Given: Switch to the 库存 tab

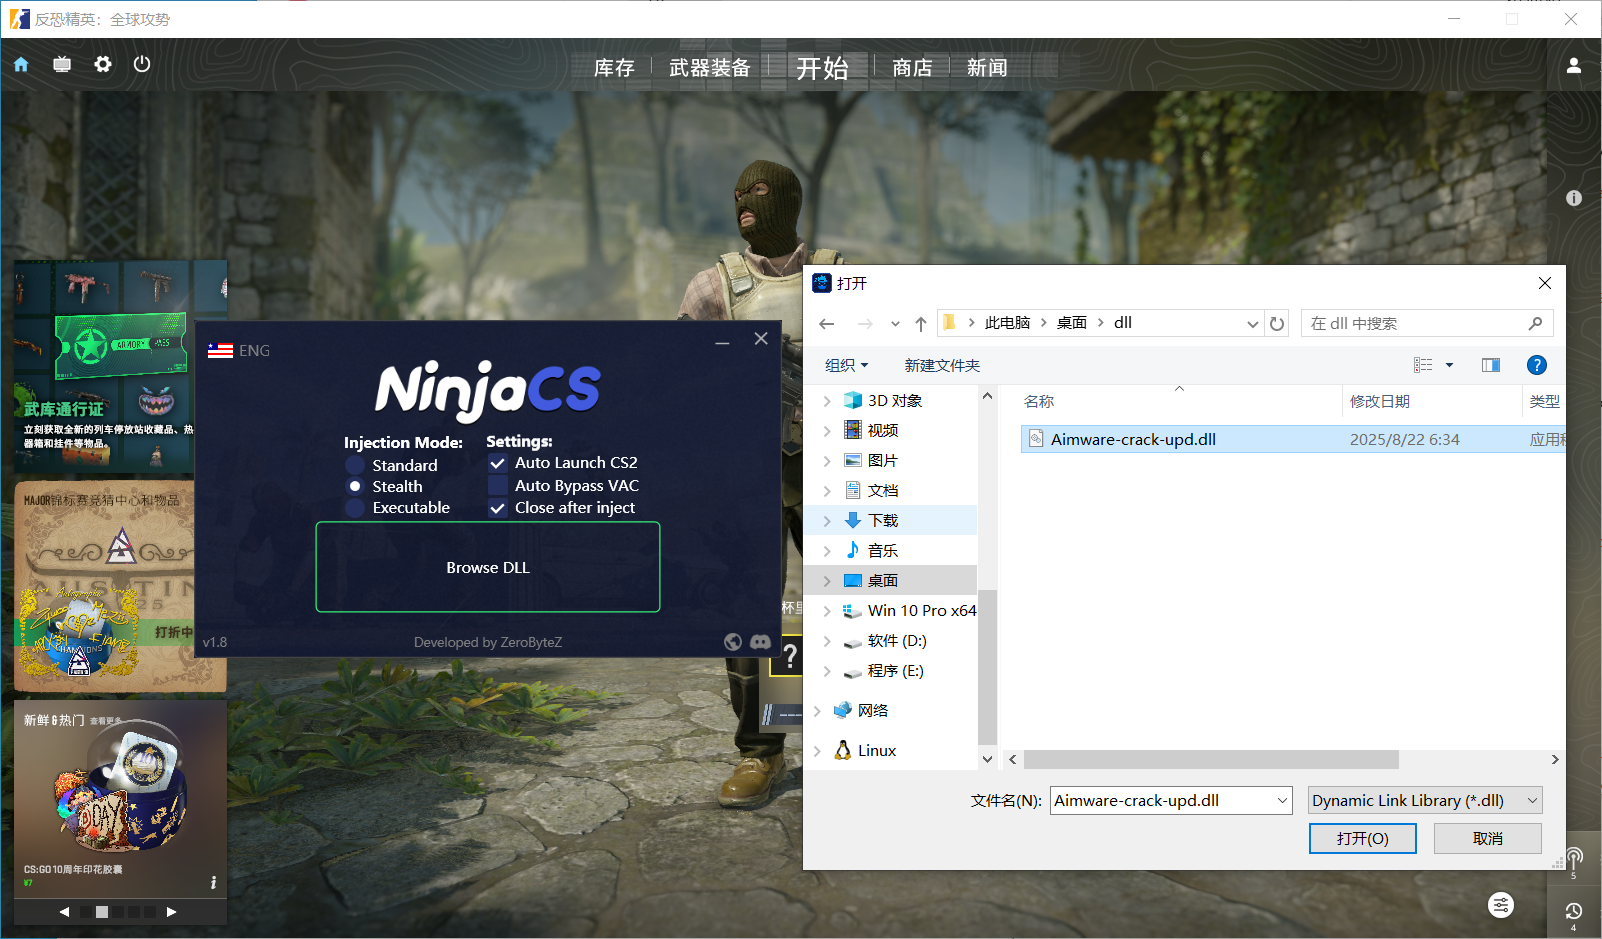Looking at the screenshot, I should coord(614,68).
